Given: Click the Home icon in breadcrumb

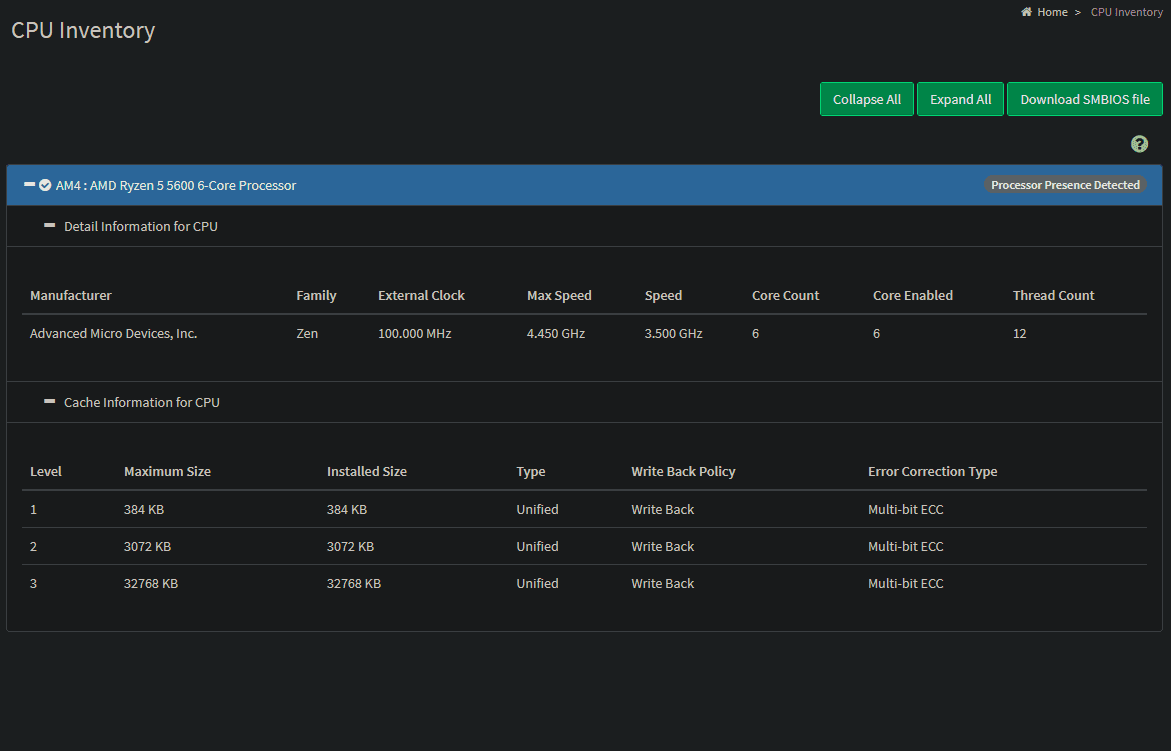Looking at the screenshot, I should tap(1027, 12).
